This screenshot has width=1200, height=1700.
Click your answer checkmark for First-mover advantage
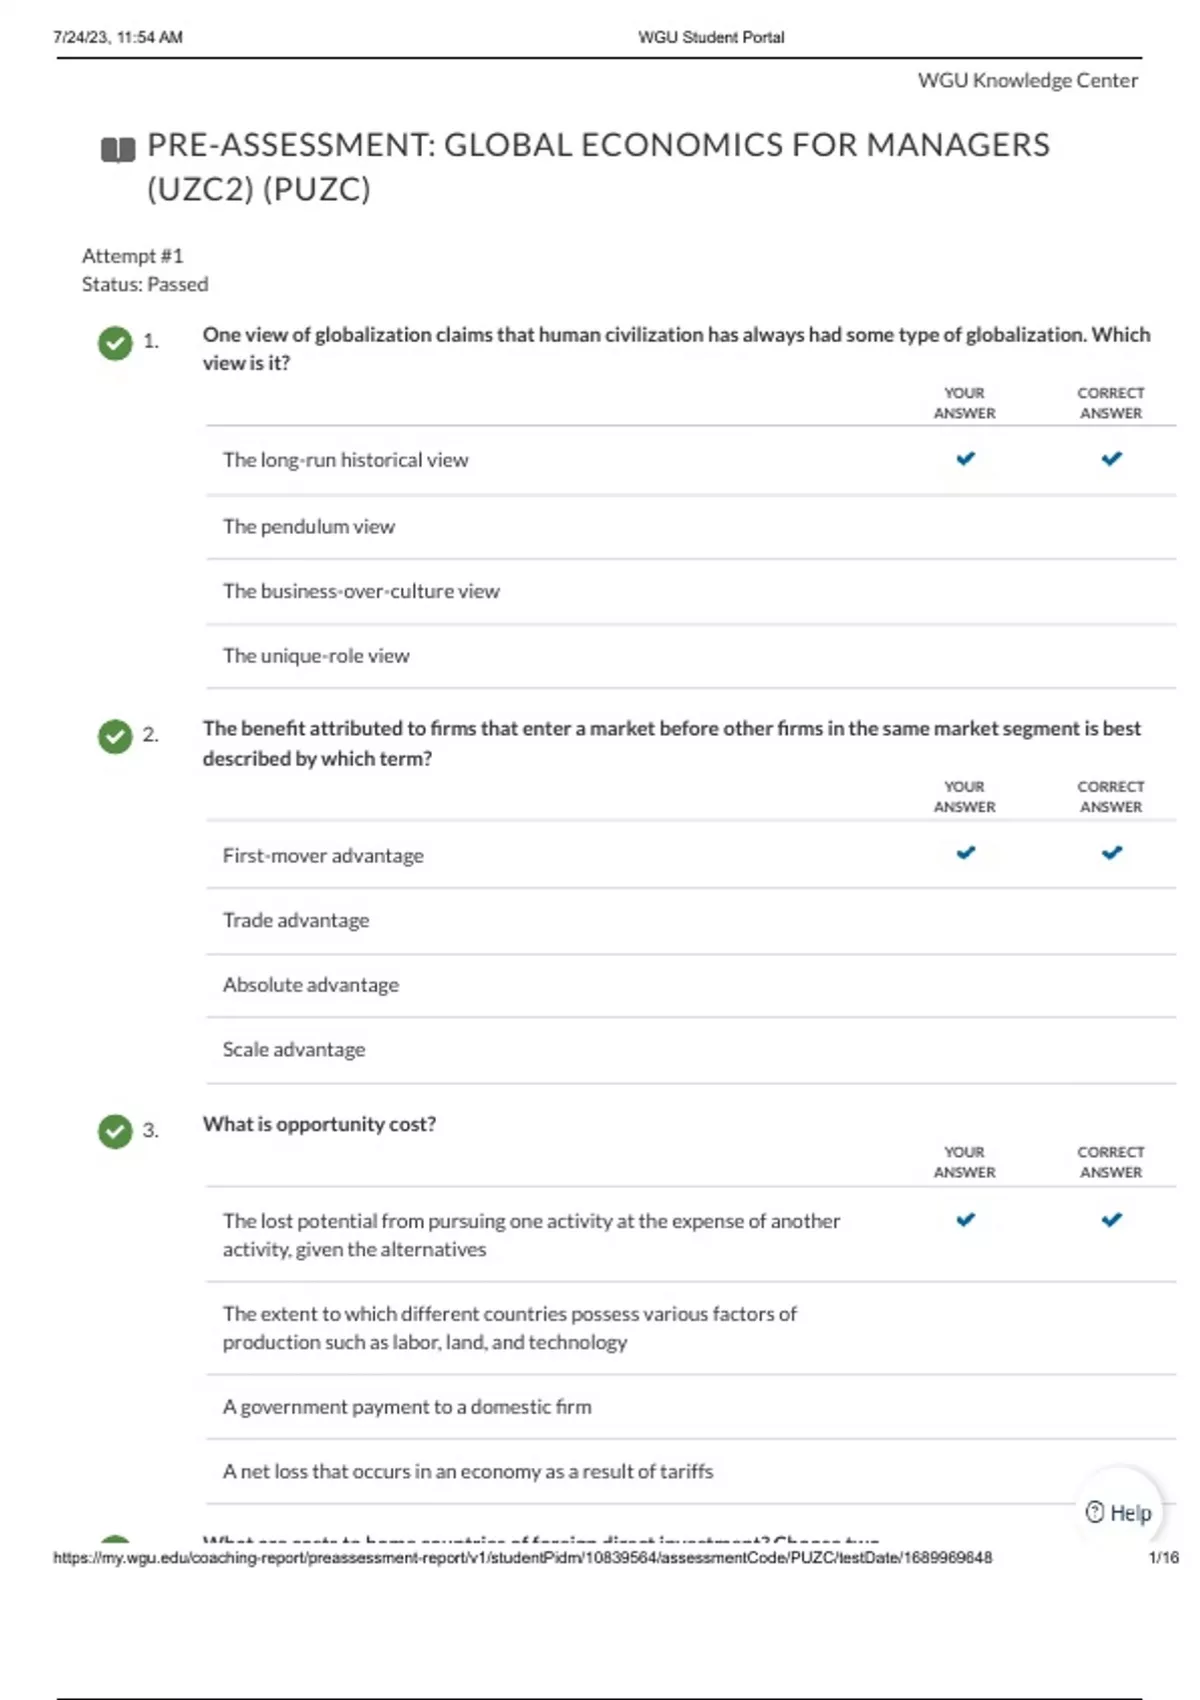(965, 853)
